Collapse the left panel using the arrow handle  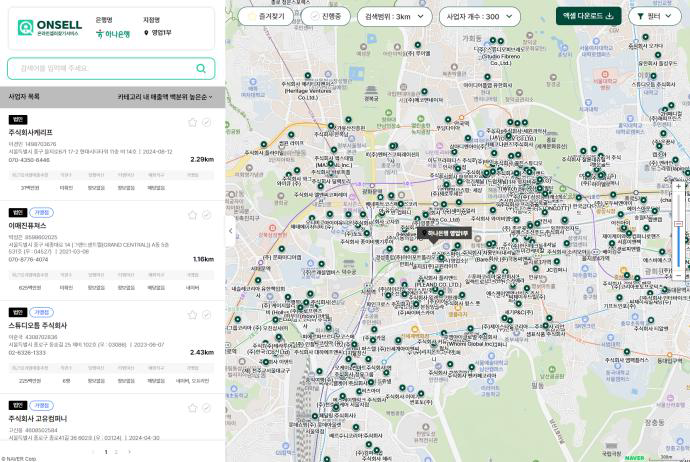point(230,231)
